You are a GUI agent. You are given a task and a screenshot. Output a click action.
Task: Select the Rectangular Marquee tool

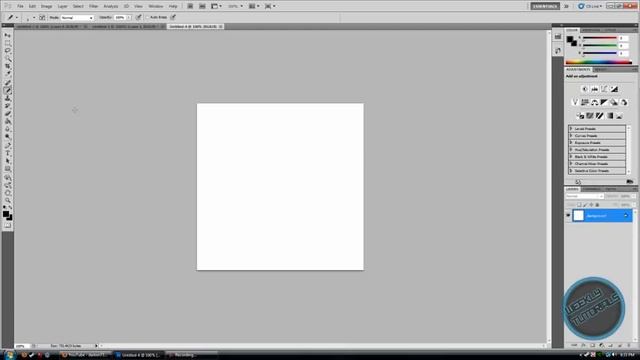(x=7, y=43)
